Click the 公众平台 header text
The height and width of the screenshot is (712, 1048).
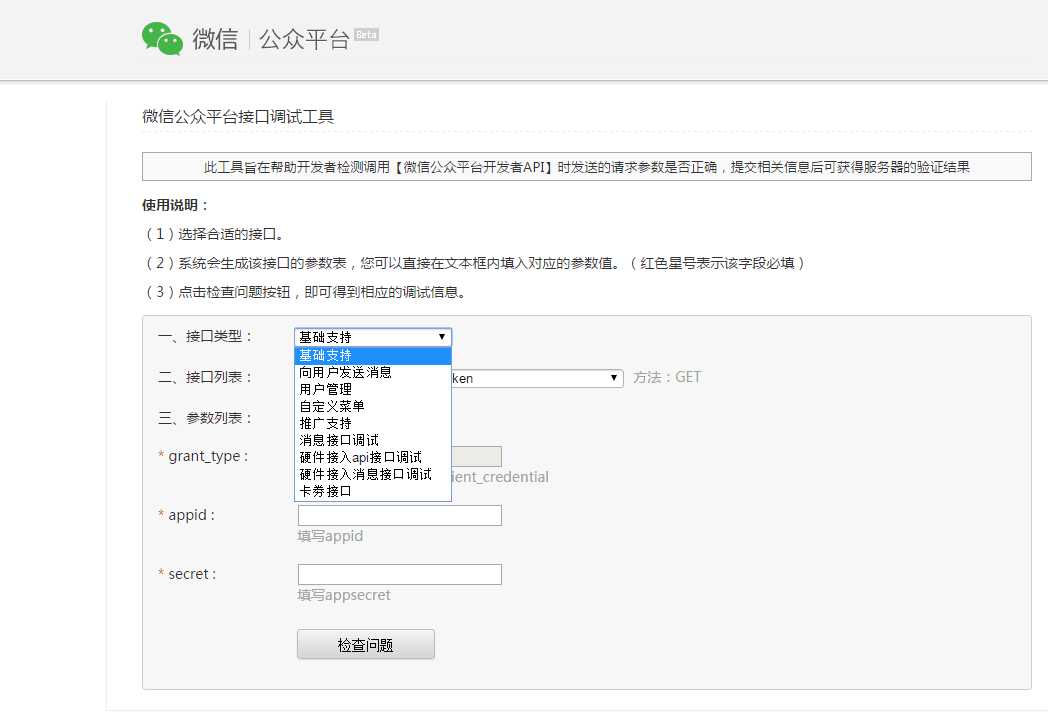tap(304, 39)
